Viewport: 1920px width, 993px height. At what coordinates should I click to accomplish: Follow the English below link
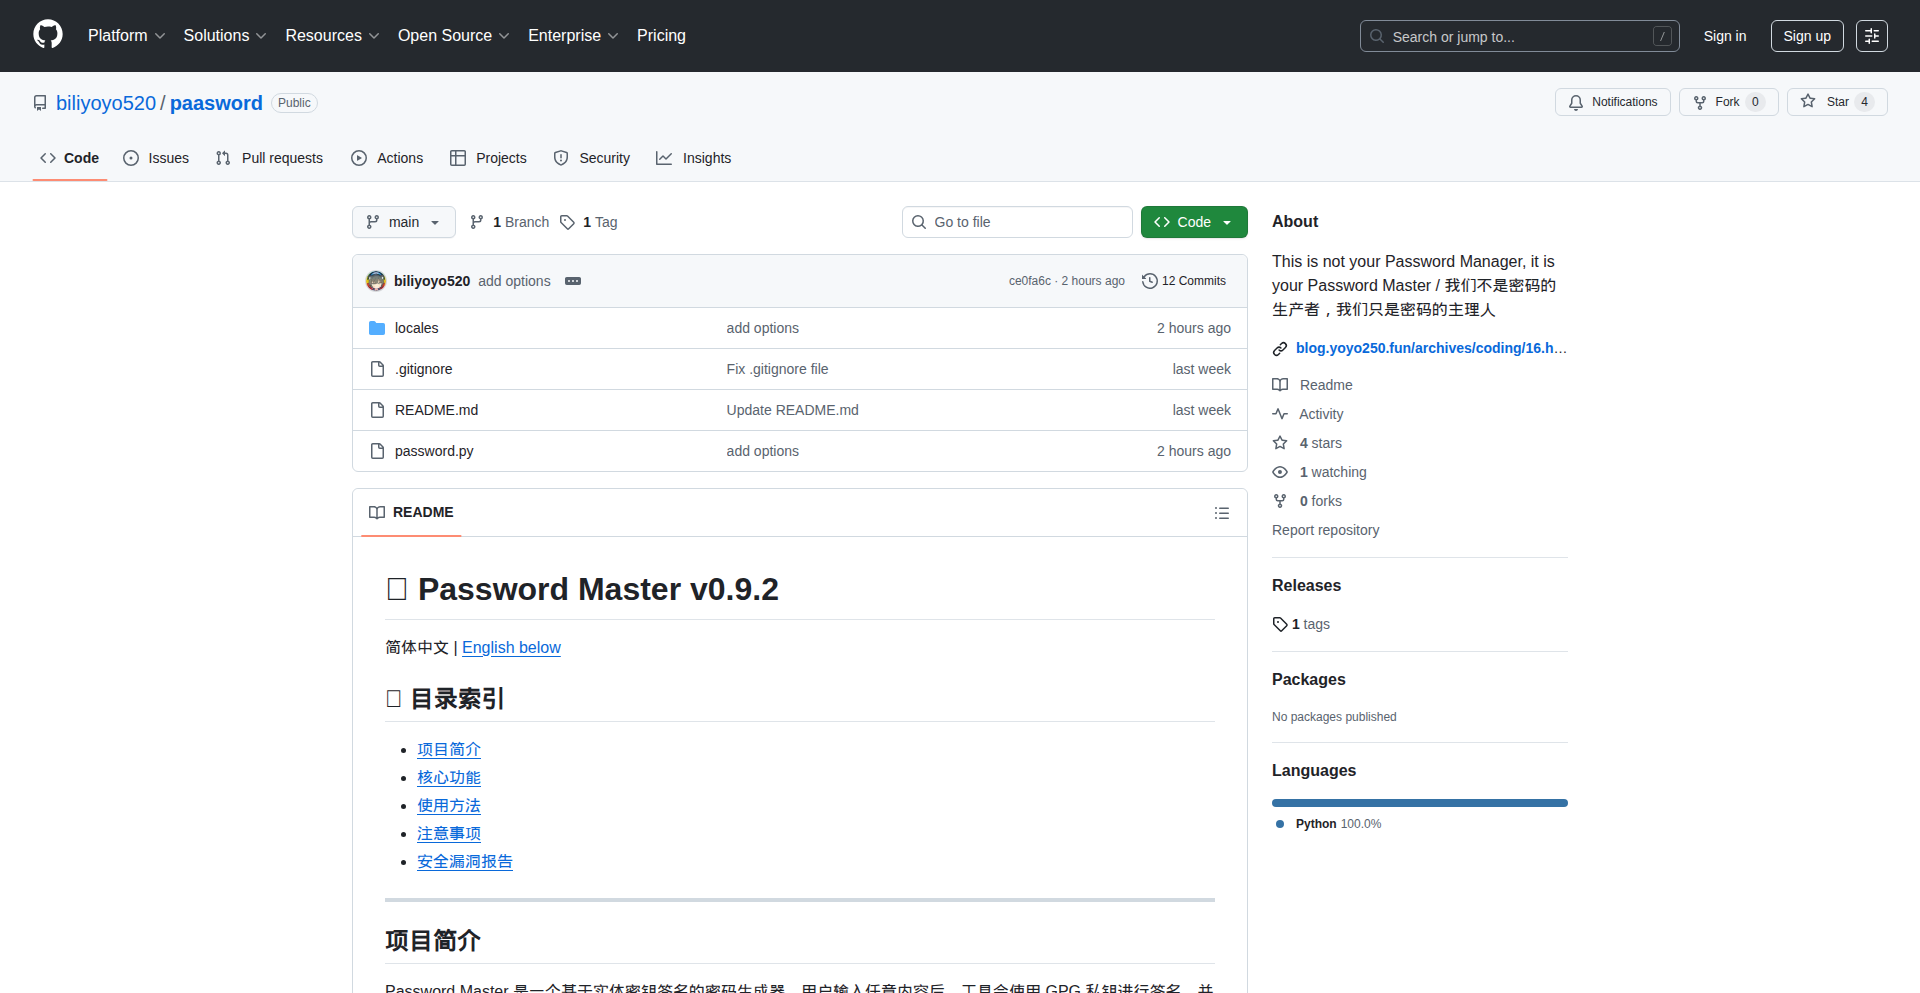tap(511, 647)
